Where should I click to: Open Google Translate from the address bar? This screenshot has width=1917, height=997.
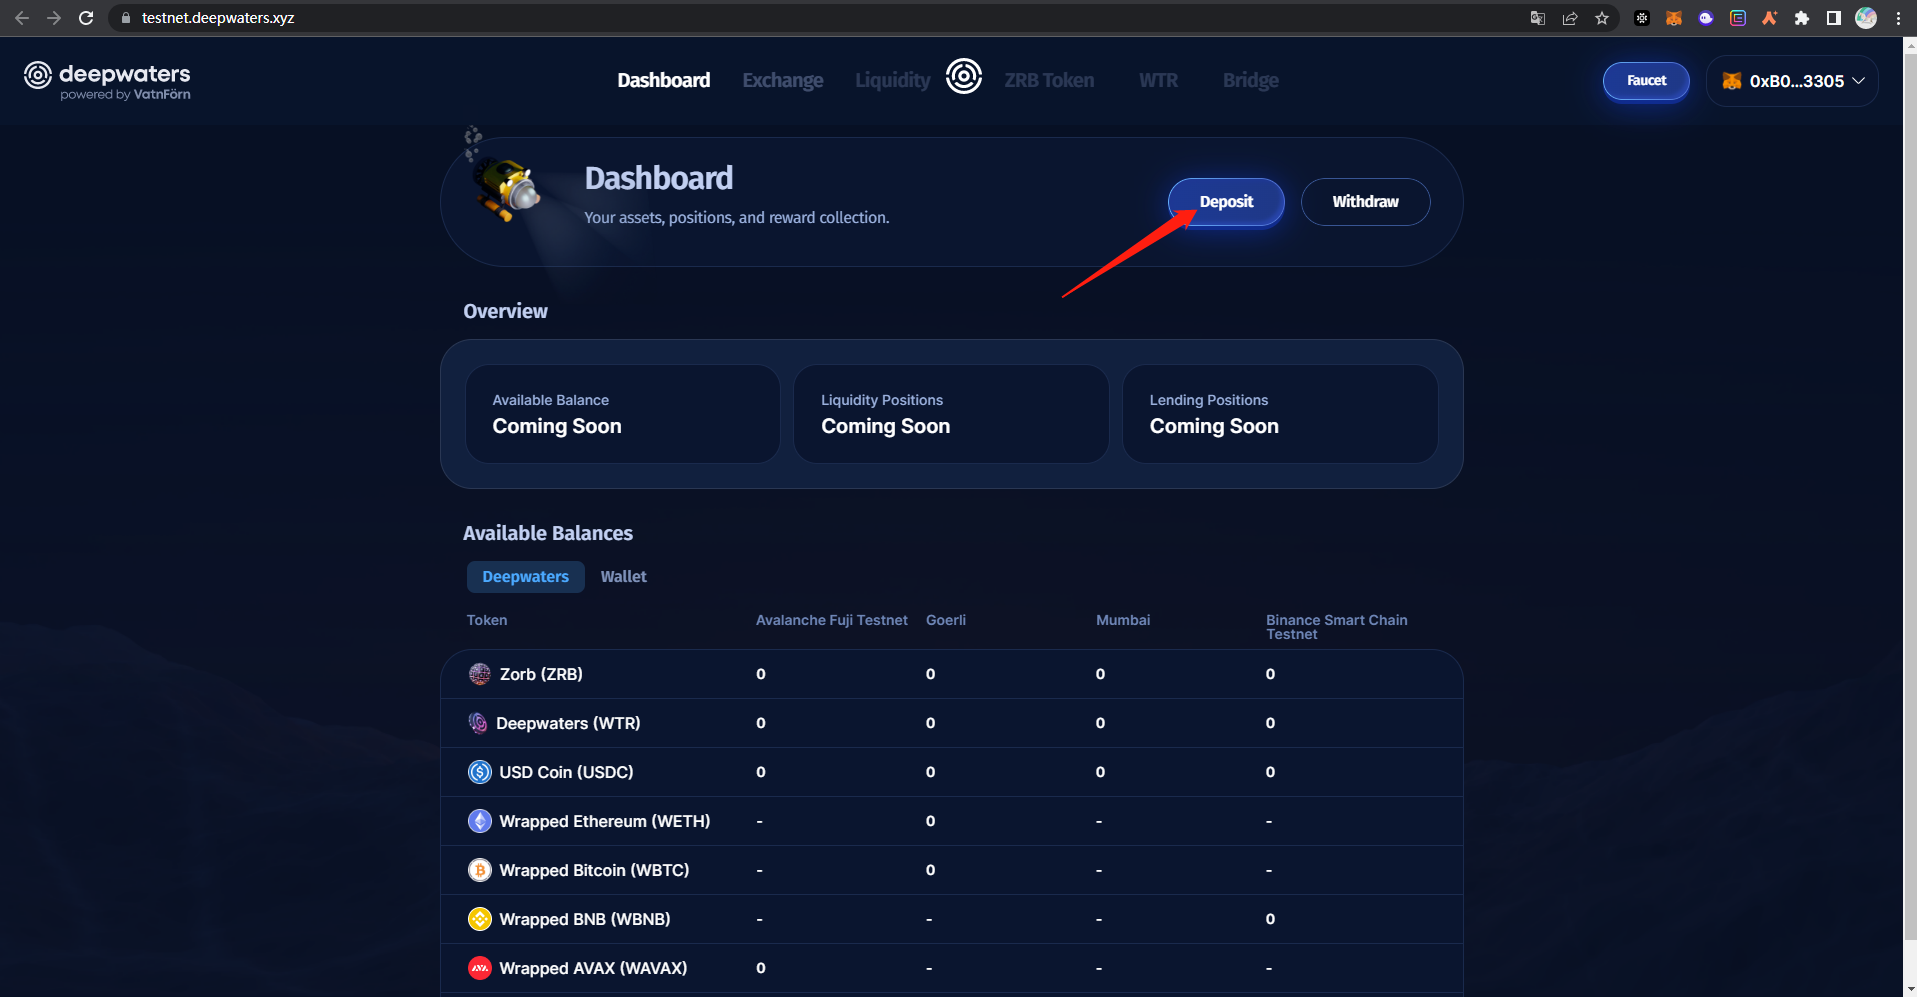1537,17
